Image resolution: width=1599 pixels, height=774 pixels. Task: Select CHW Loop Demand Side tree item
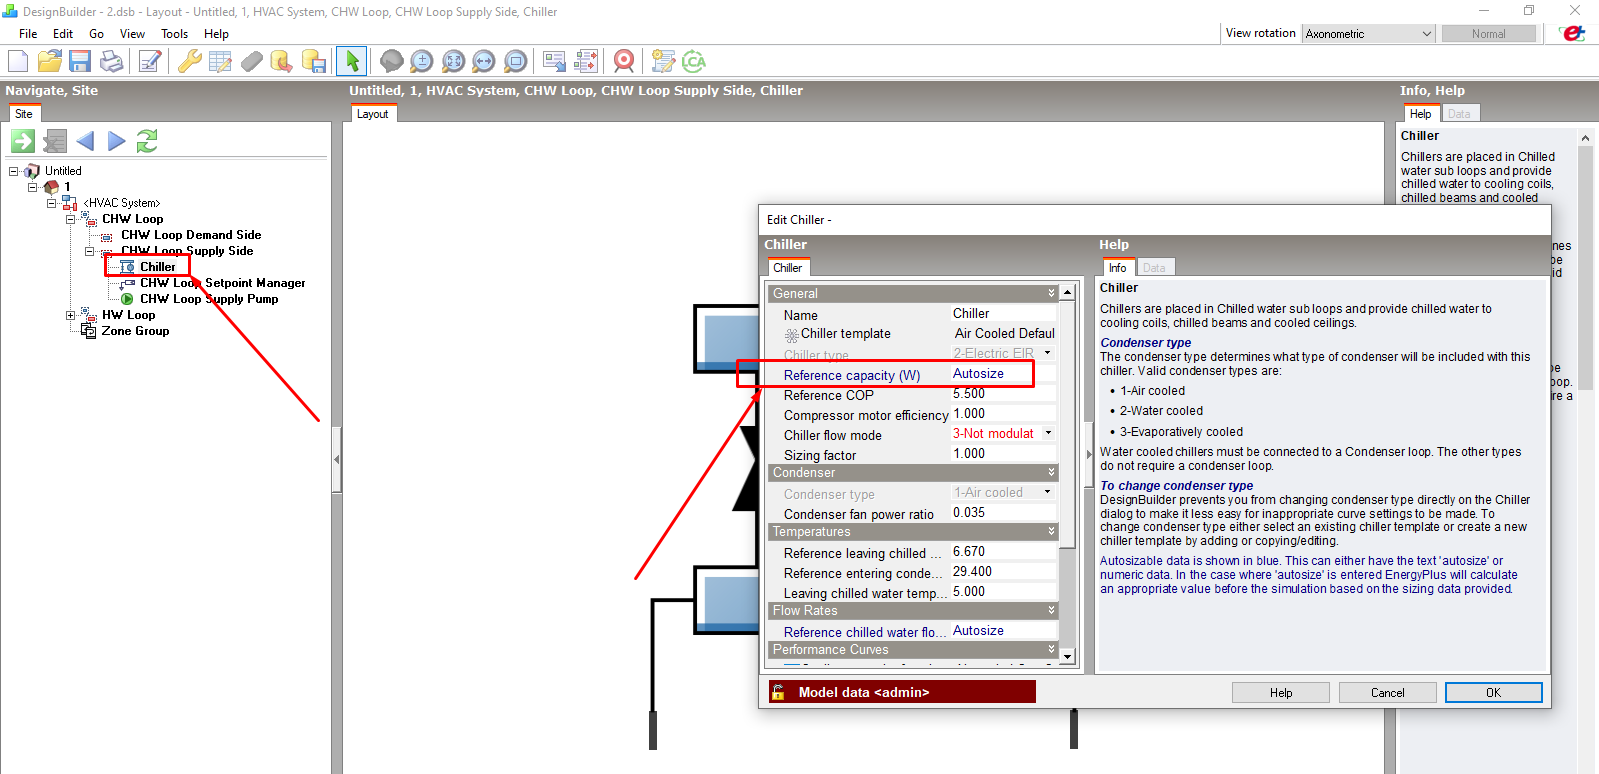pos(191,235)
